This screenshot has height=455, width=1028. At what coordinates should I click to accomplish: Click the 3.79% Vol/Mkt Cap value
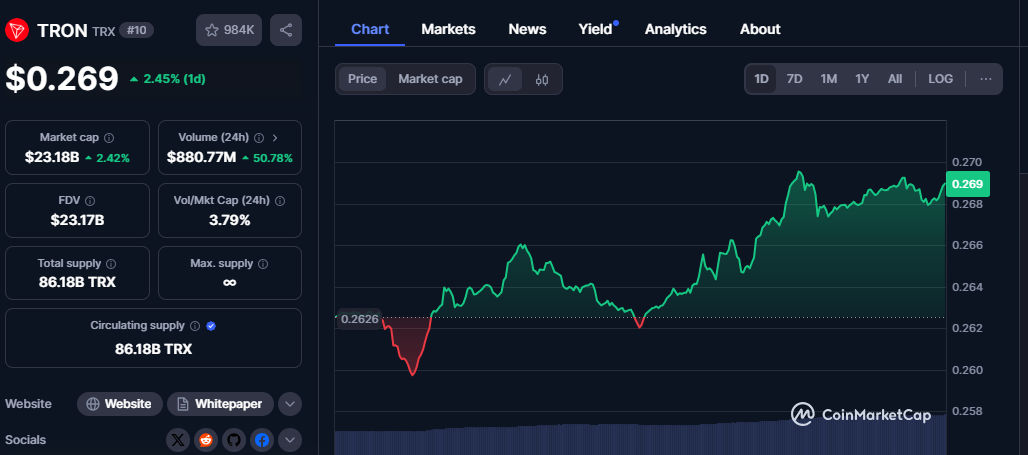coord(229,220)
